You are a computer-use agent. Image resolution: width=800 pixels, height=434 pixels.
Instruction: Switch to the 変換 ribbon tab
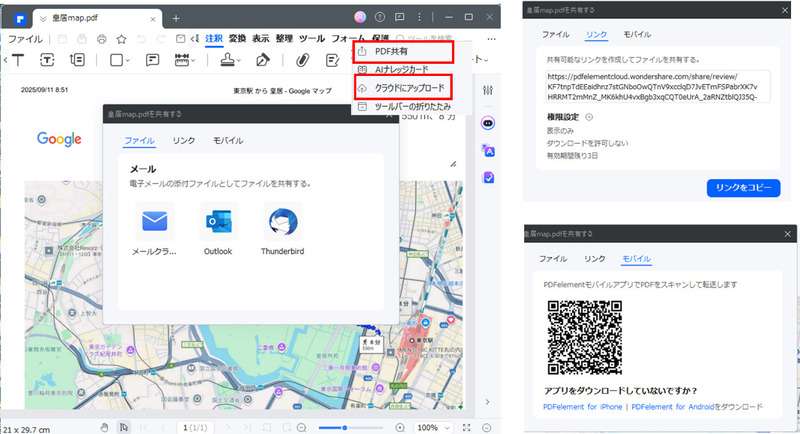[x=237, y=39]
